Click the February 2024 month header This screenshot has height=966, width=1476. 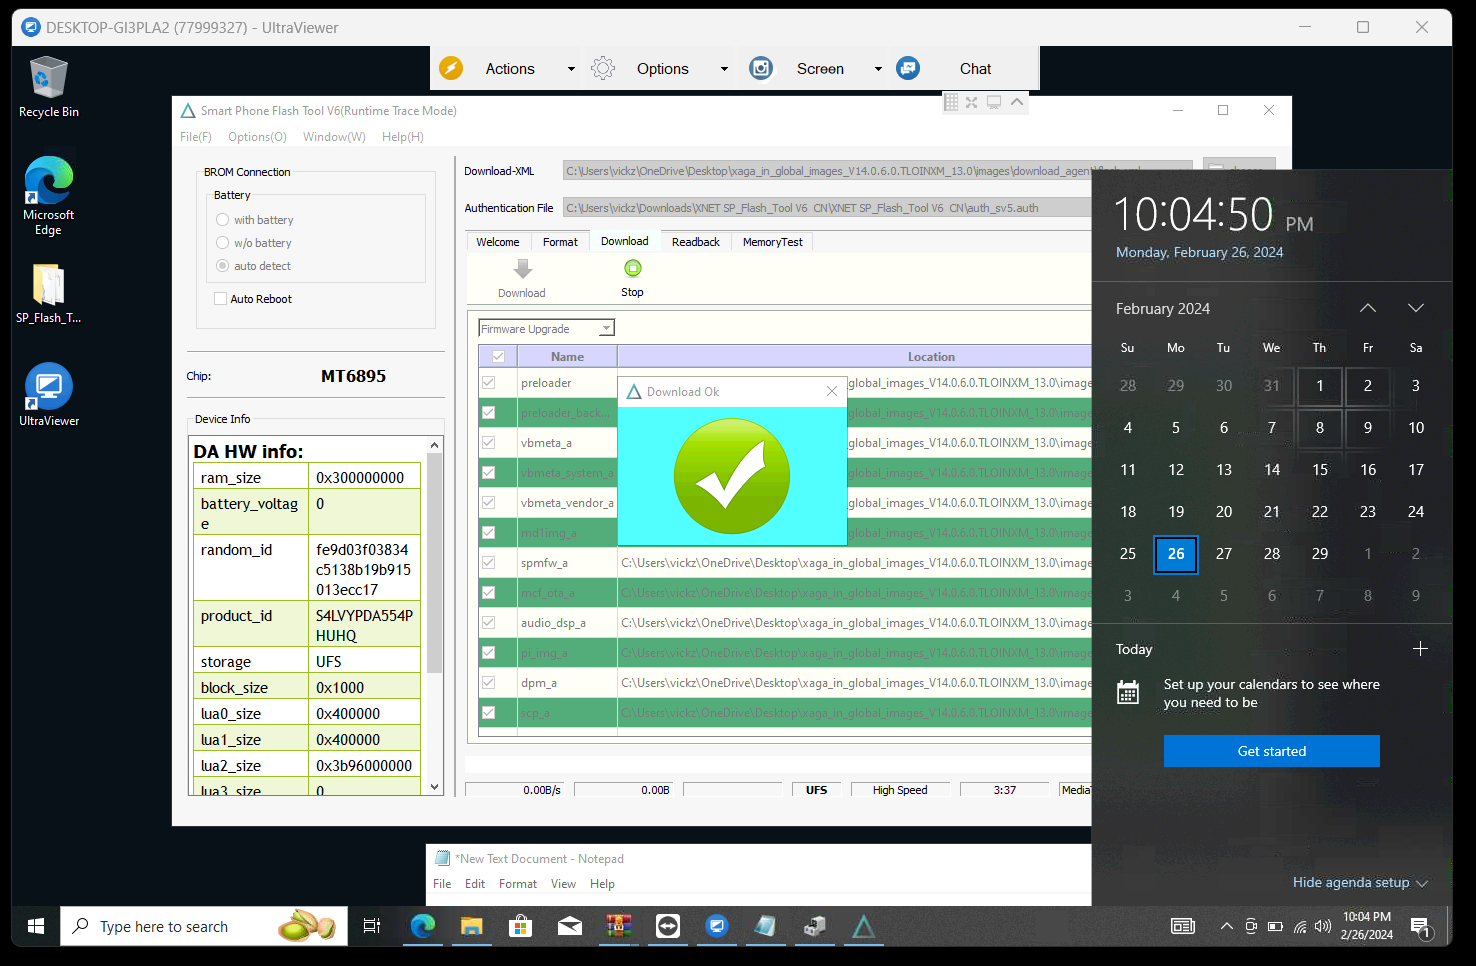point(1163,309)
